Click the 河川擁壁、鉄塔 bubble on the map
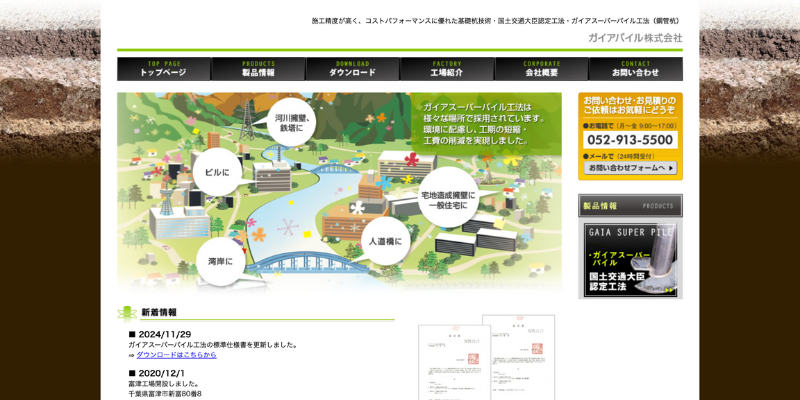800x400 pixels. [292, 123]
